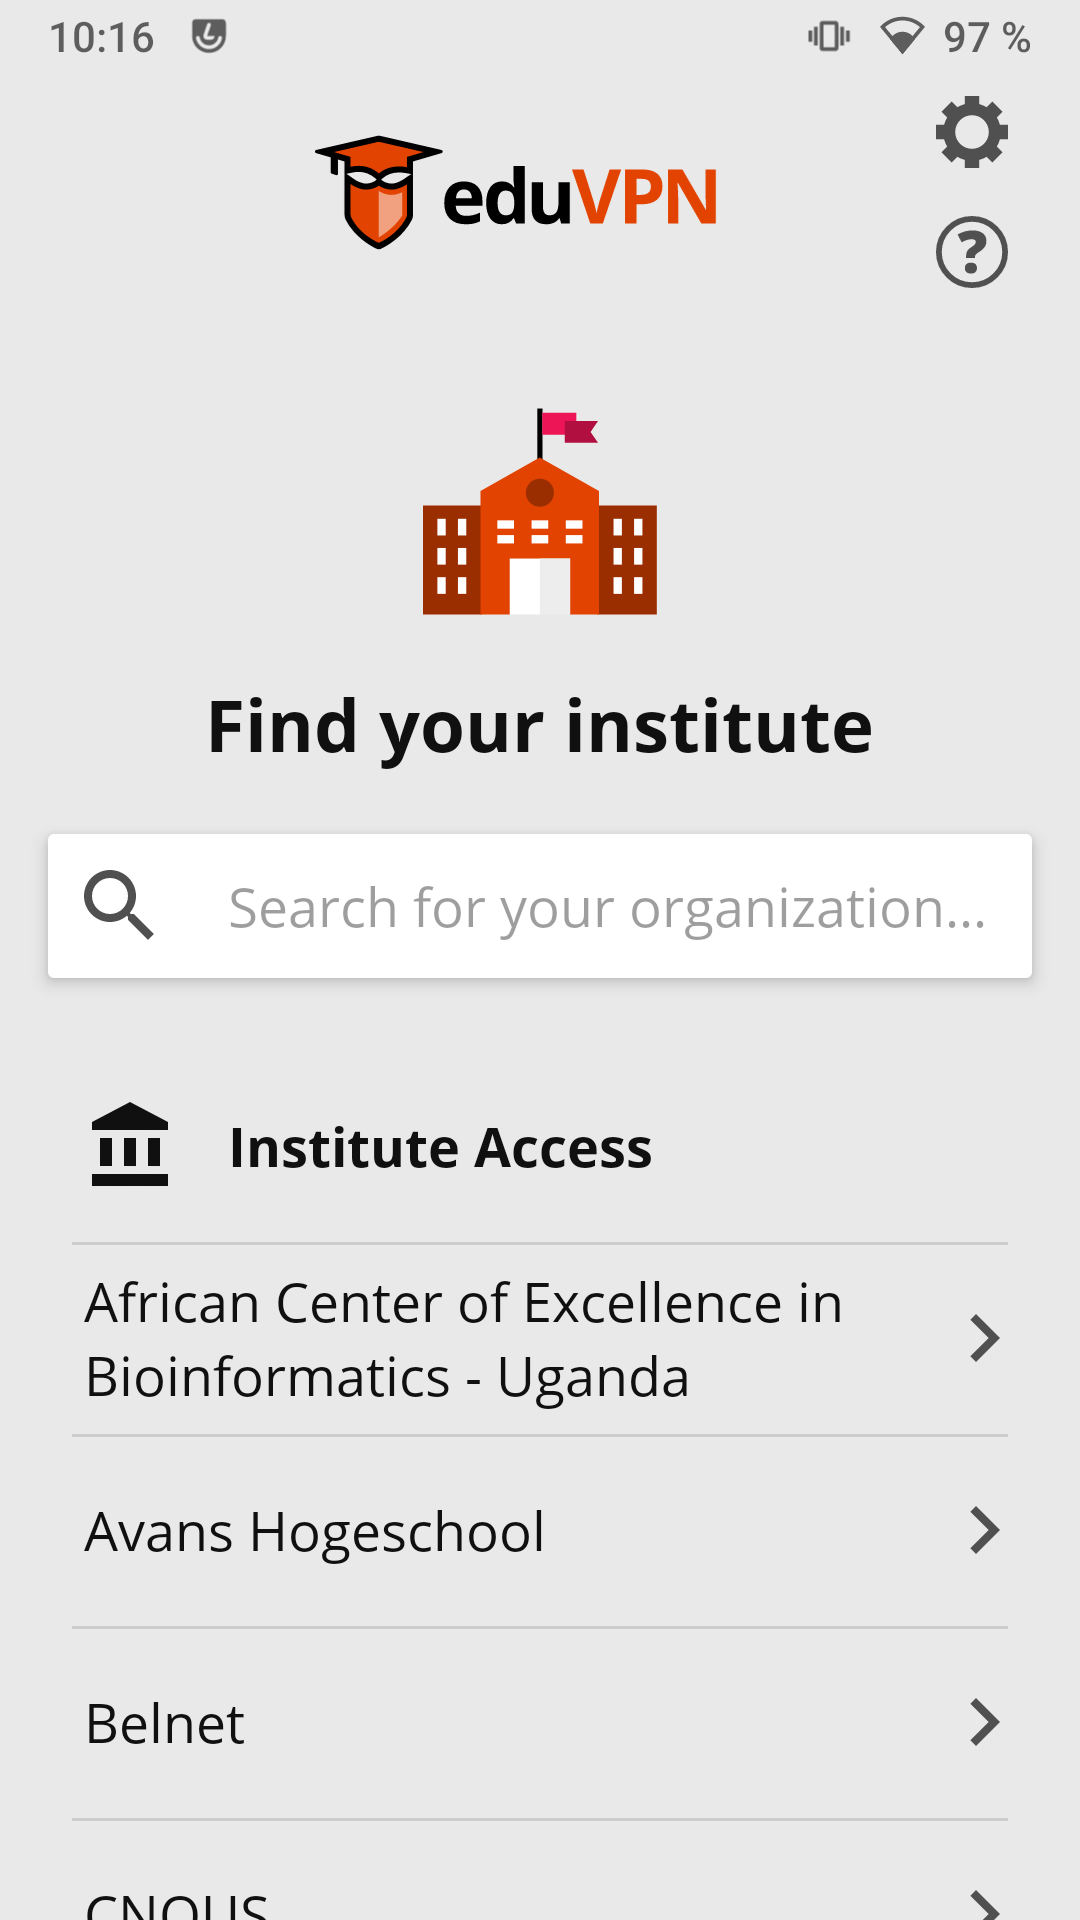Tap the notification icon beside the clock
1080x1920 pixels.
click(x=209, y=37)
